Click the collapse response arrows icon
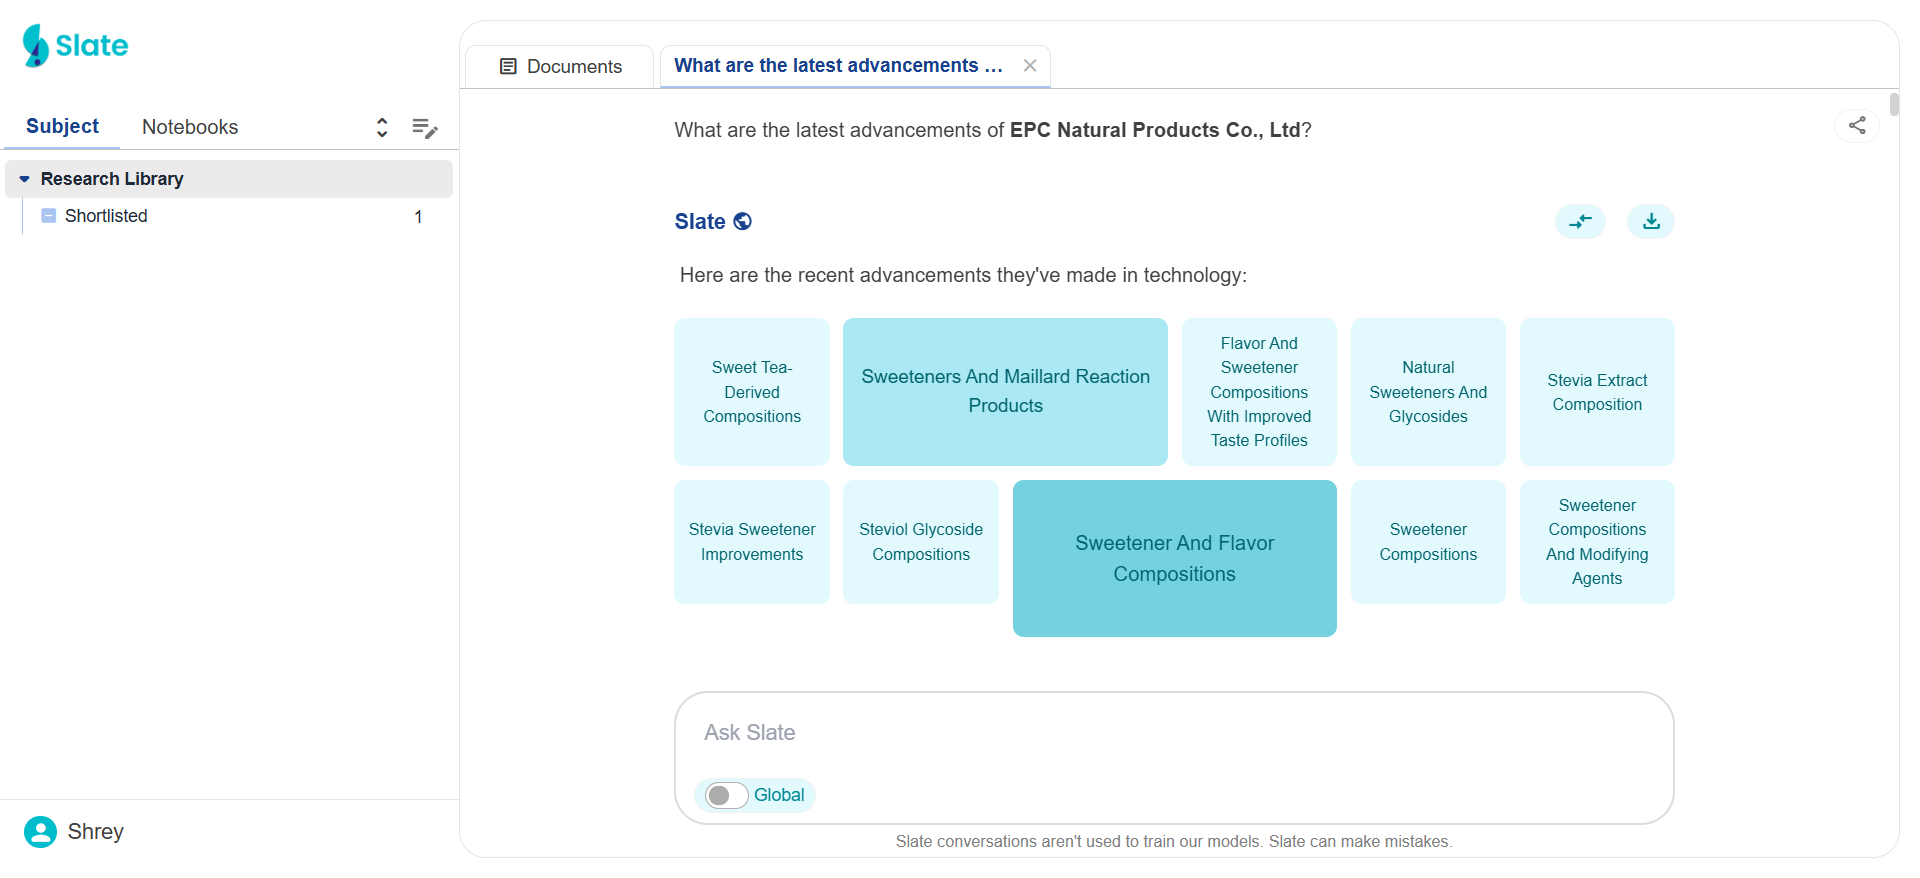1920x878 pixels. click(1580, 221)
